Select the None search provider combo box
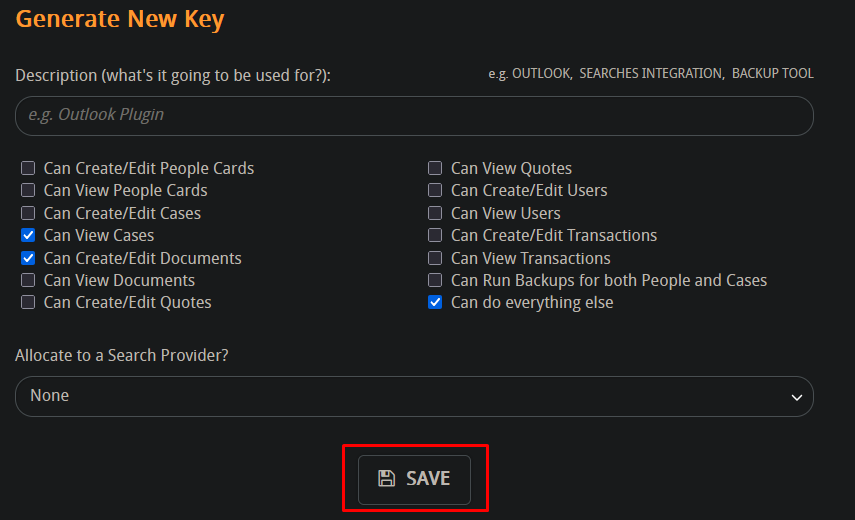 coord(414,396)
